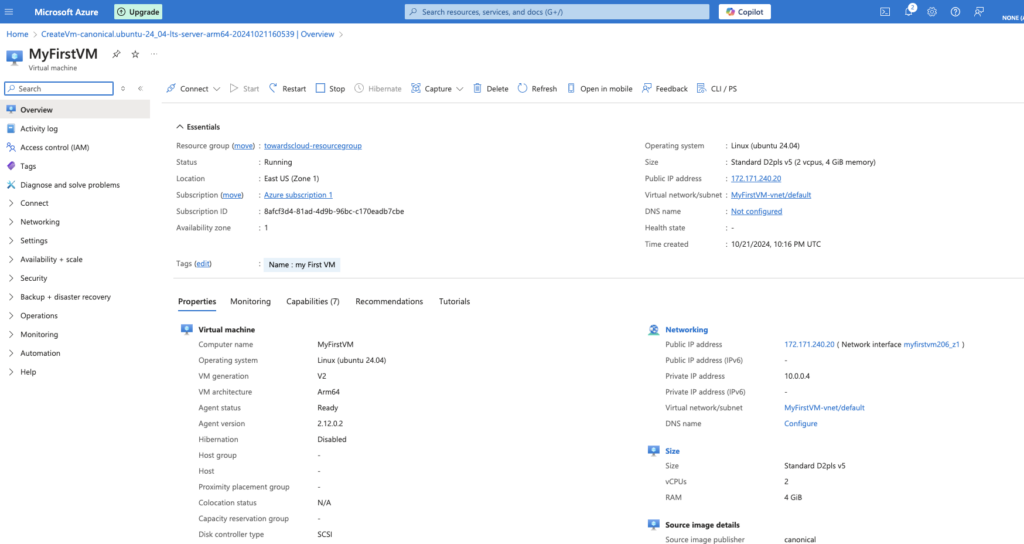Refresh the VM overview
The image size is (1024, 544).
537,89
